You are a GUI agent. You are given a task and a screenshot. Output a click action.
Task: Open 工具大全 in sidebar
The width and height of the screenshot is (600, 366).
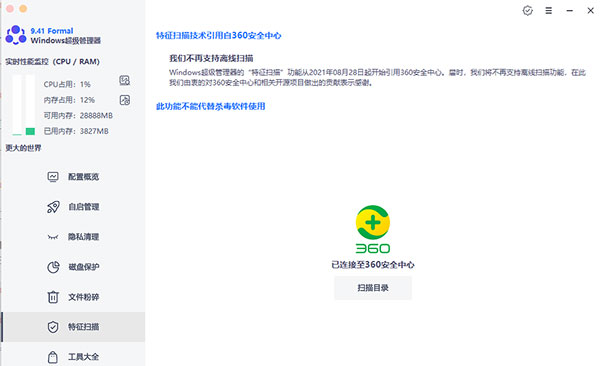(73, 357)
